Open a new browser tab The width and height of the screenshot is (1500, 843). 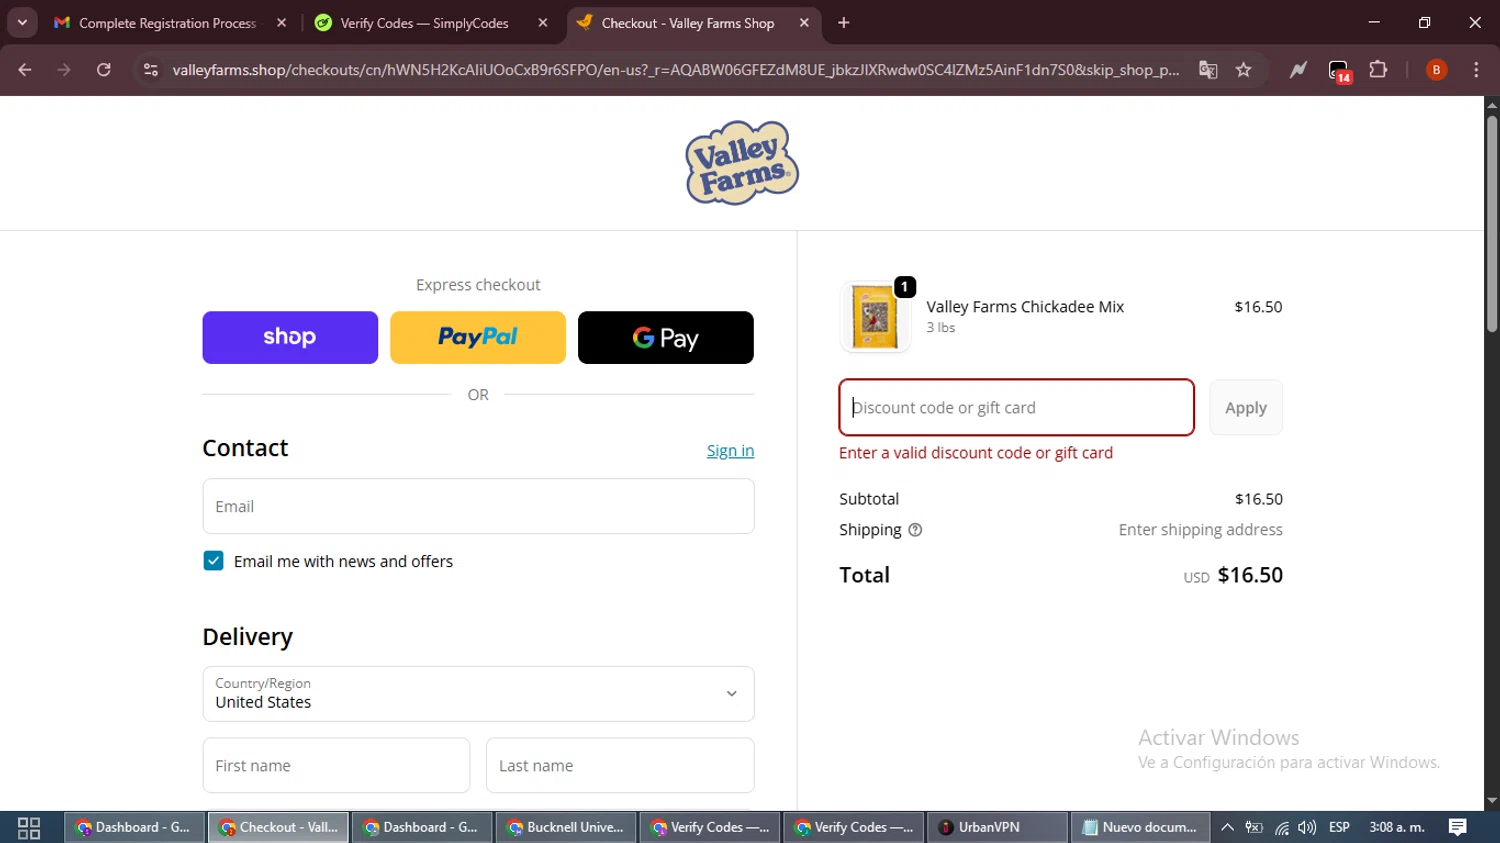pos(844,22)
